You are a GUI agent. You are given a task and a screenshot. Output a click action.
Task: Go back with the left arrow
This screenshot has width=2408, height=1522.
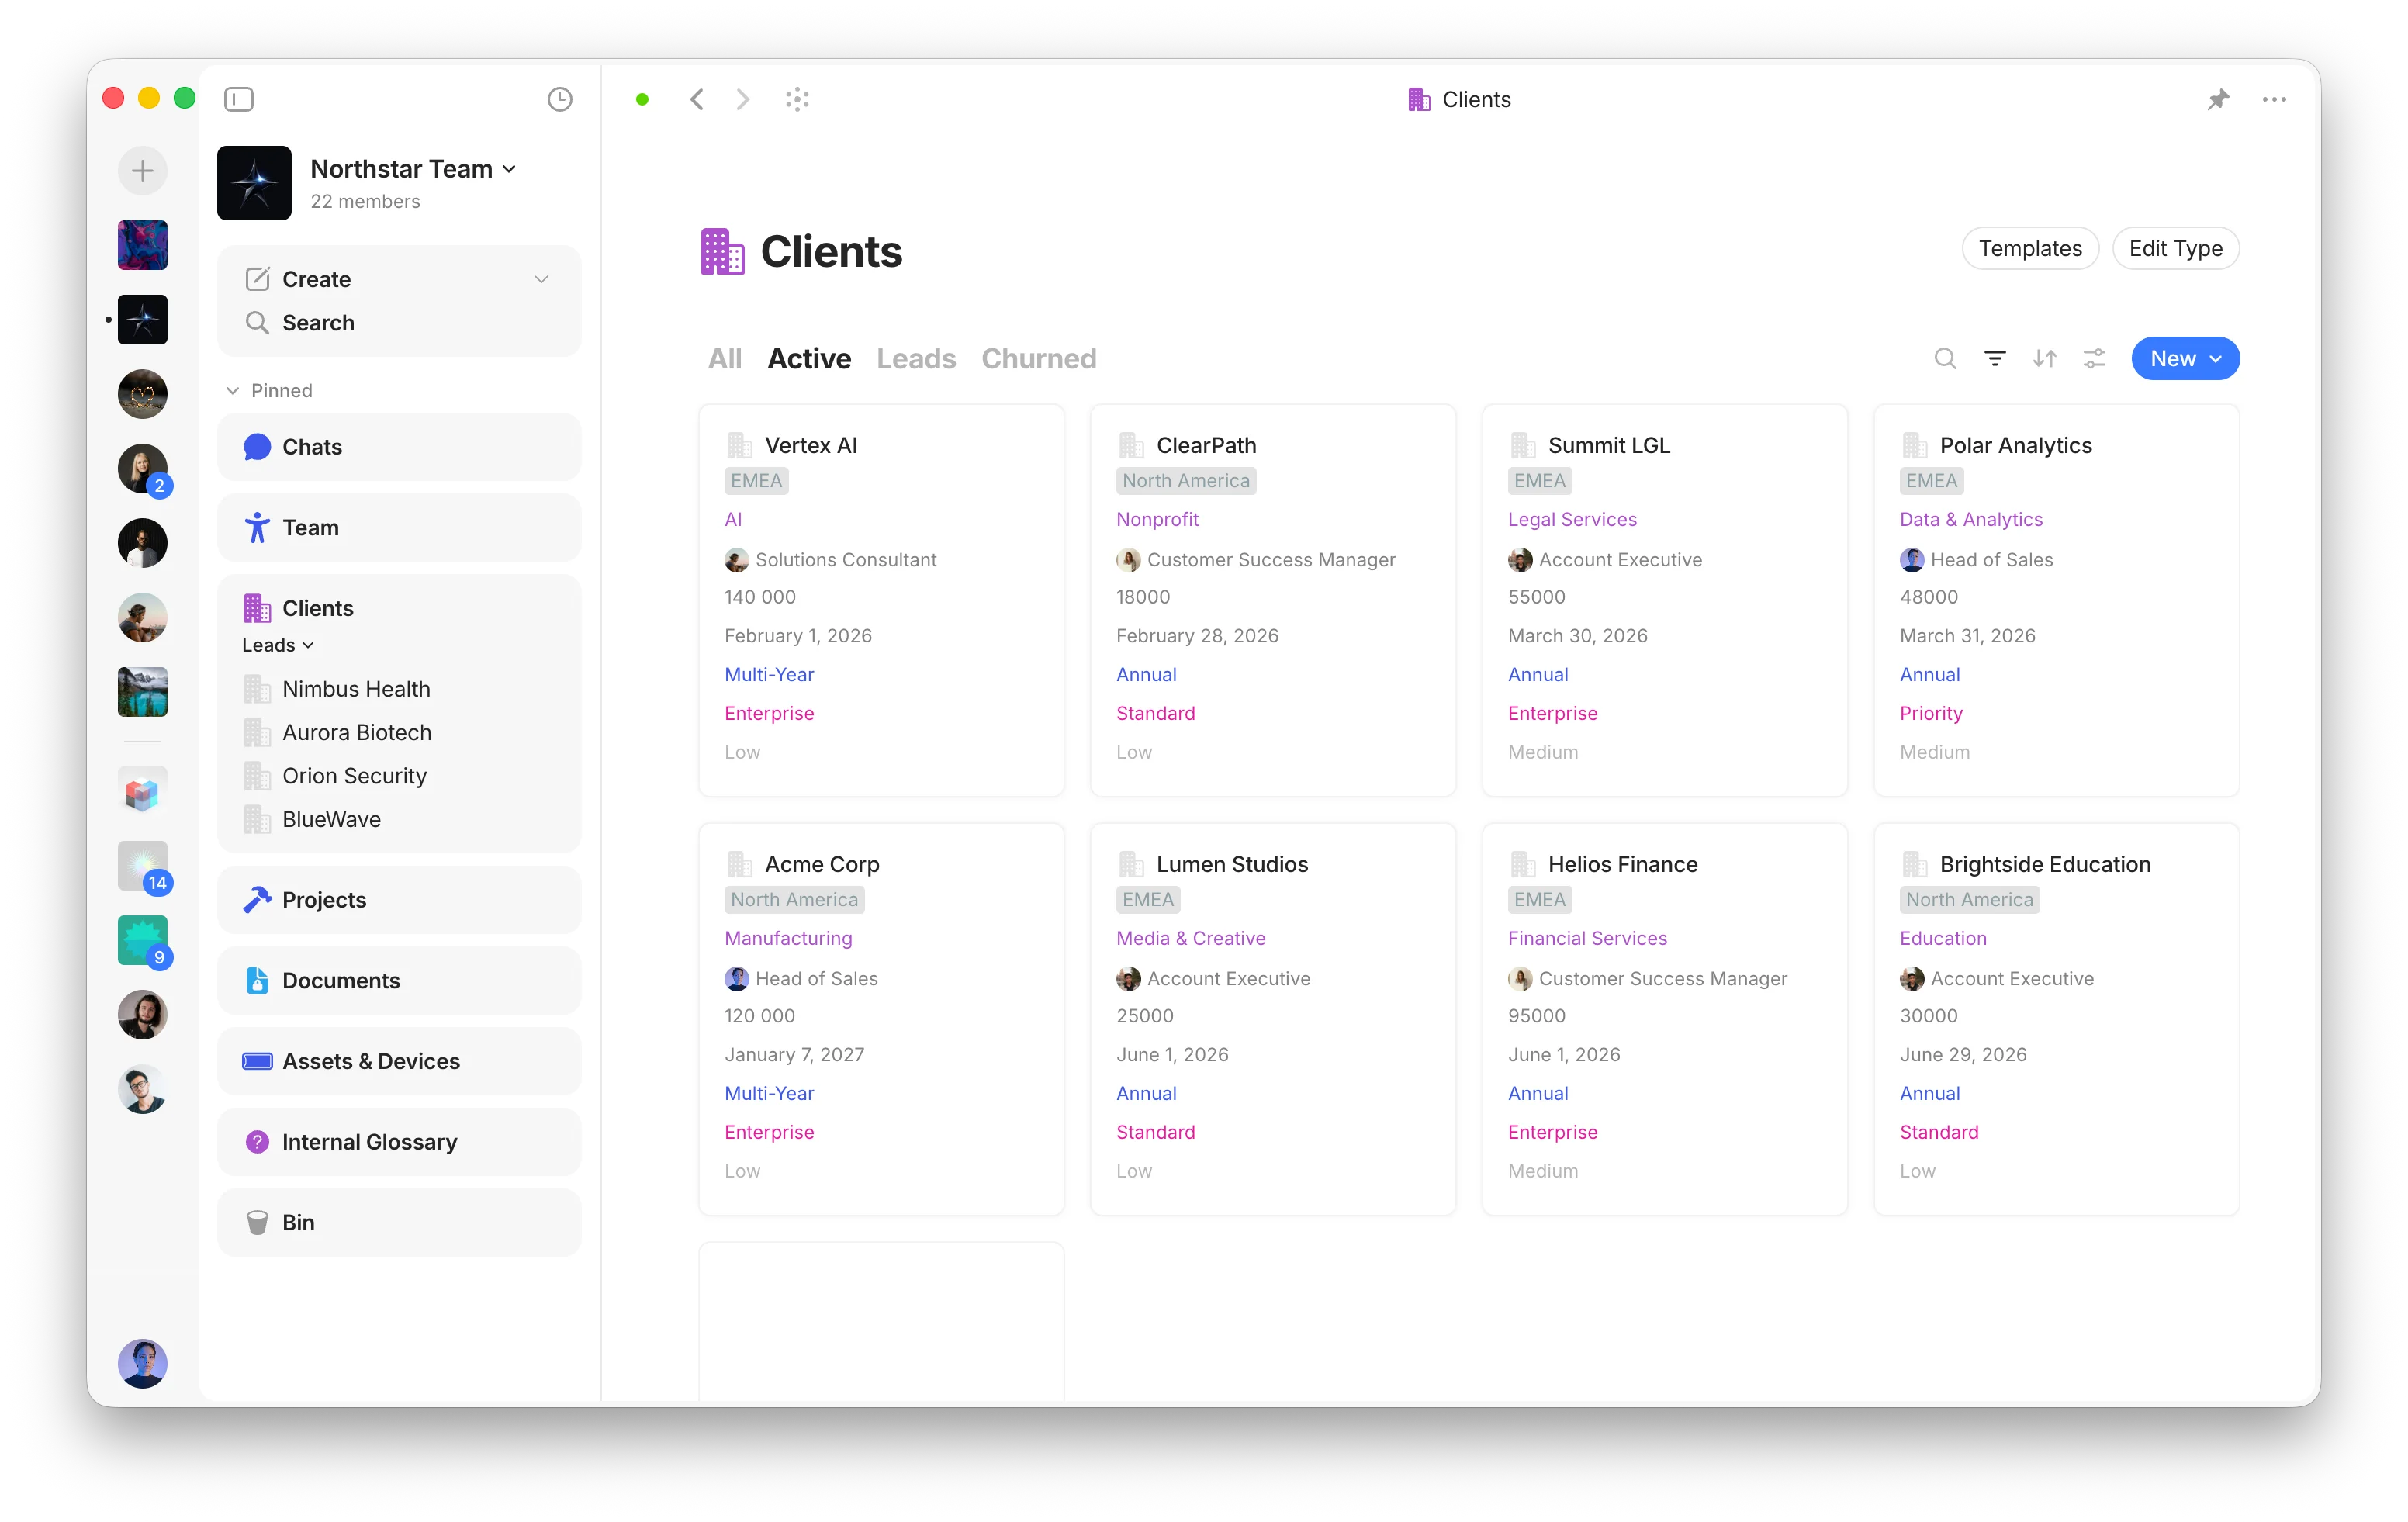pyautogui.click(x=697, y=99)
